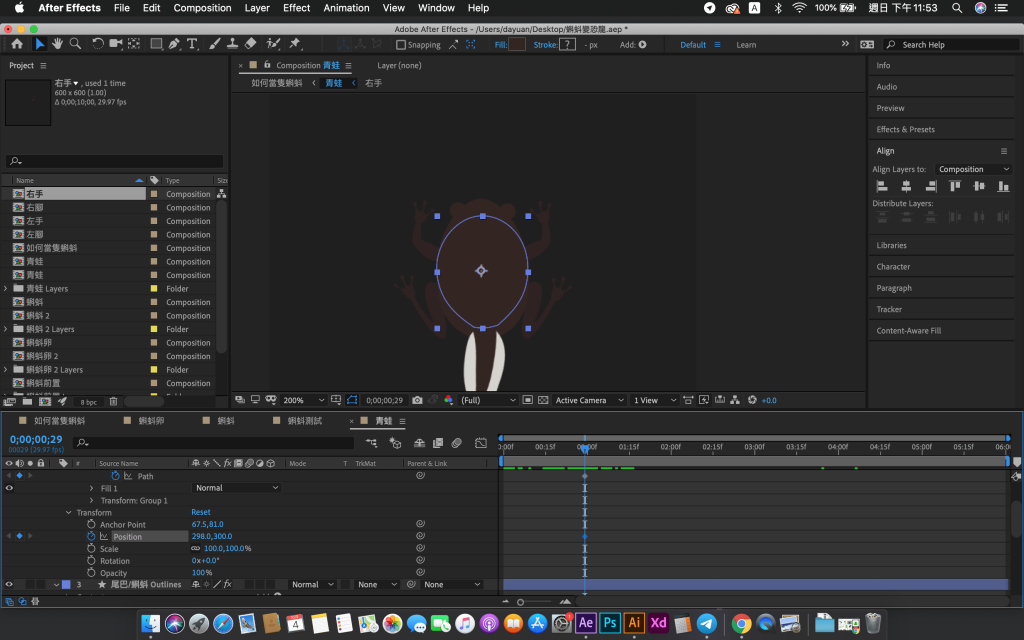The image size is (1024, 640).
Task: Select the Type tool
Action: point(192,44)
